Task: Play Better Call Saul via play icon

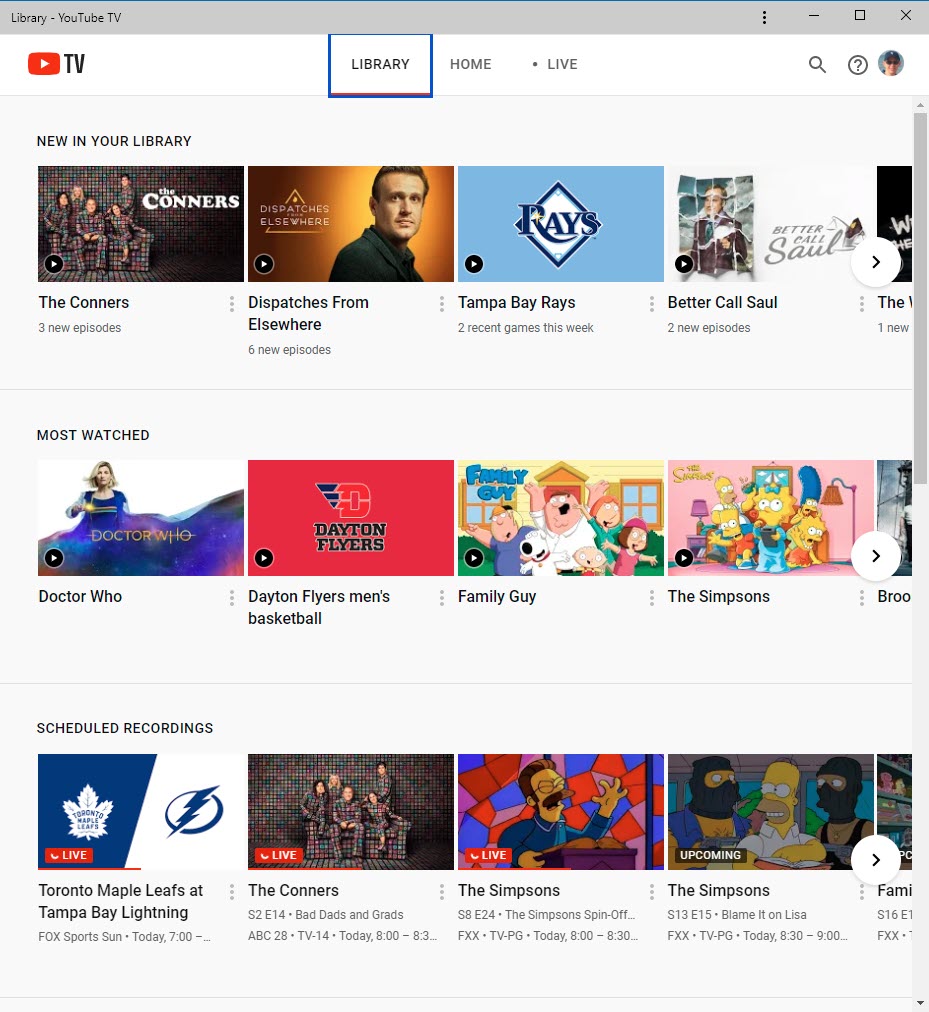Action: tap(684, 263)
